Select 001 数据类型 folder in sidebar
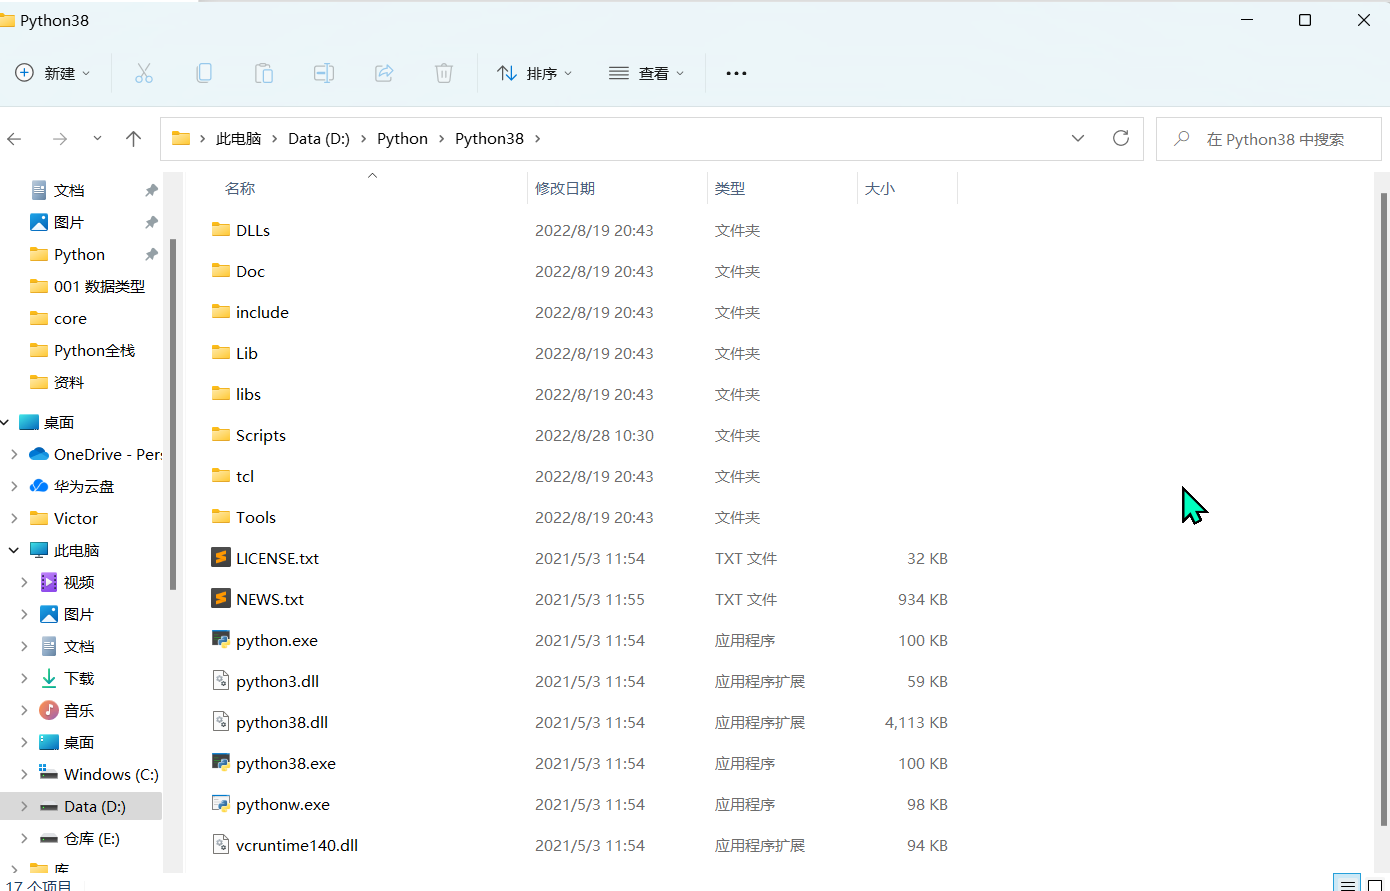 coord(88,286)
